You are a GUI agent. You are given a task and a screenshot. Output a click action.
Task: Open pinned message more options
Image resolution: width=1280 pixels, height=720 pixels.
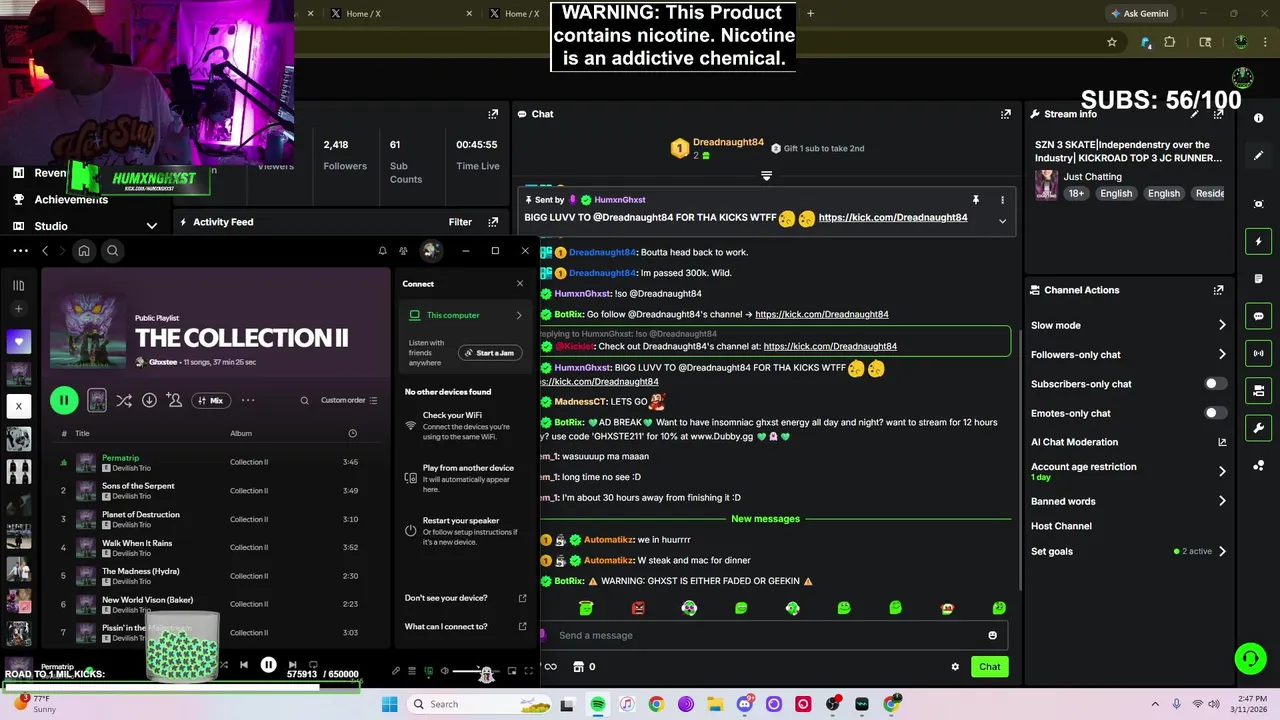[x=1003, y=200]
